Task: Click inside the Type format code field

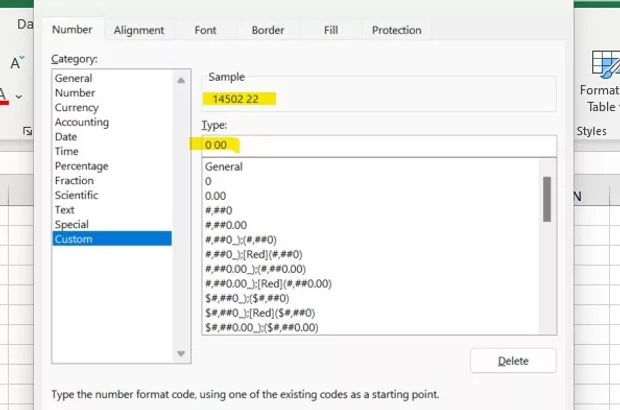Action: (380, 146)
